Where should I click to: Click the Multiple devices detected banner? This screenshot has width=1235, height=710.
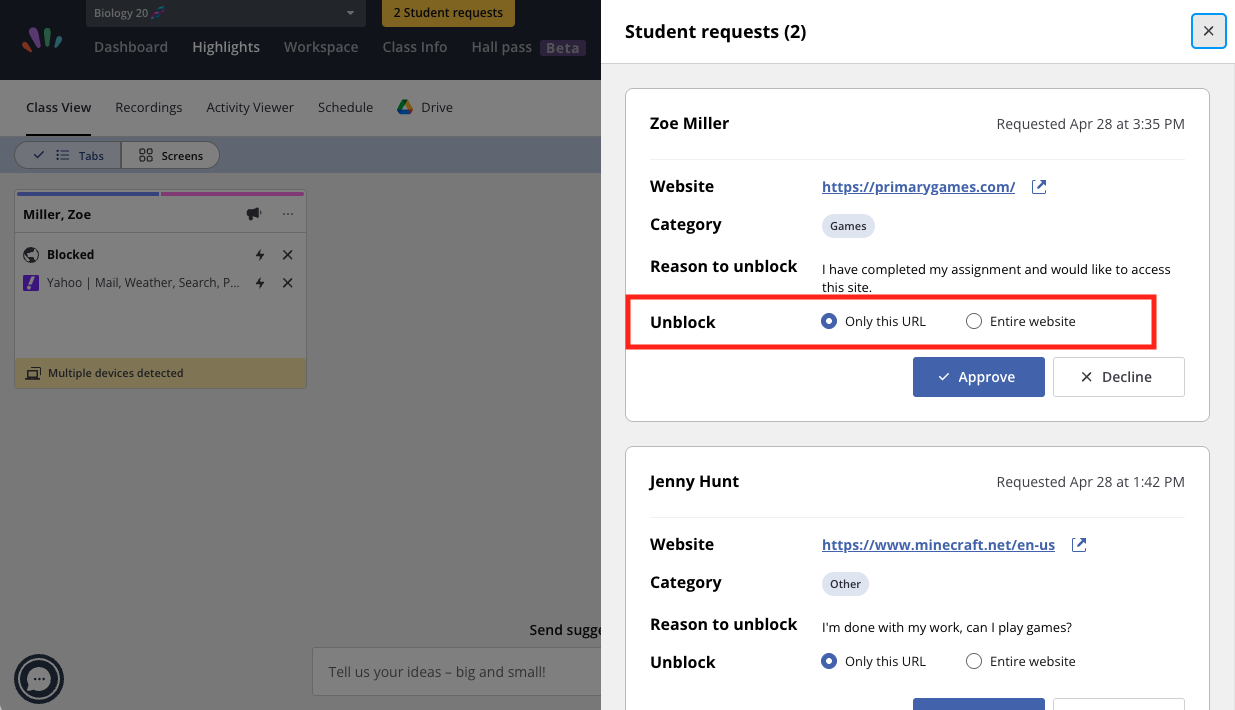(x=161, y=373)
